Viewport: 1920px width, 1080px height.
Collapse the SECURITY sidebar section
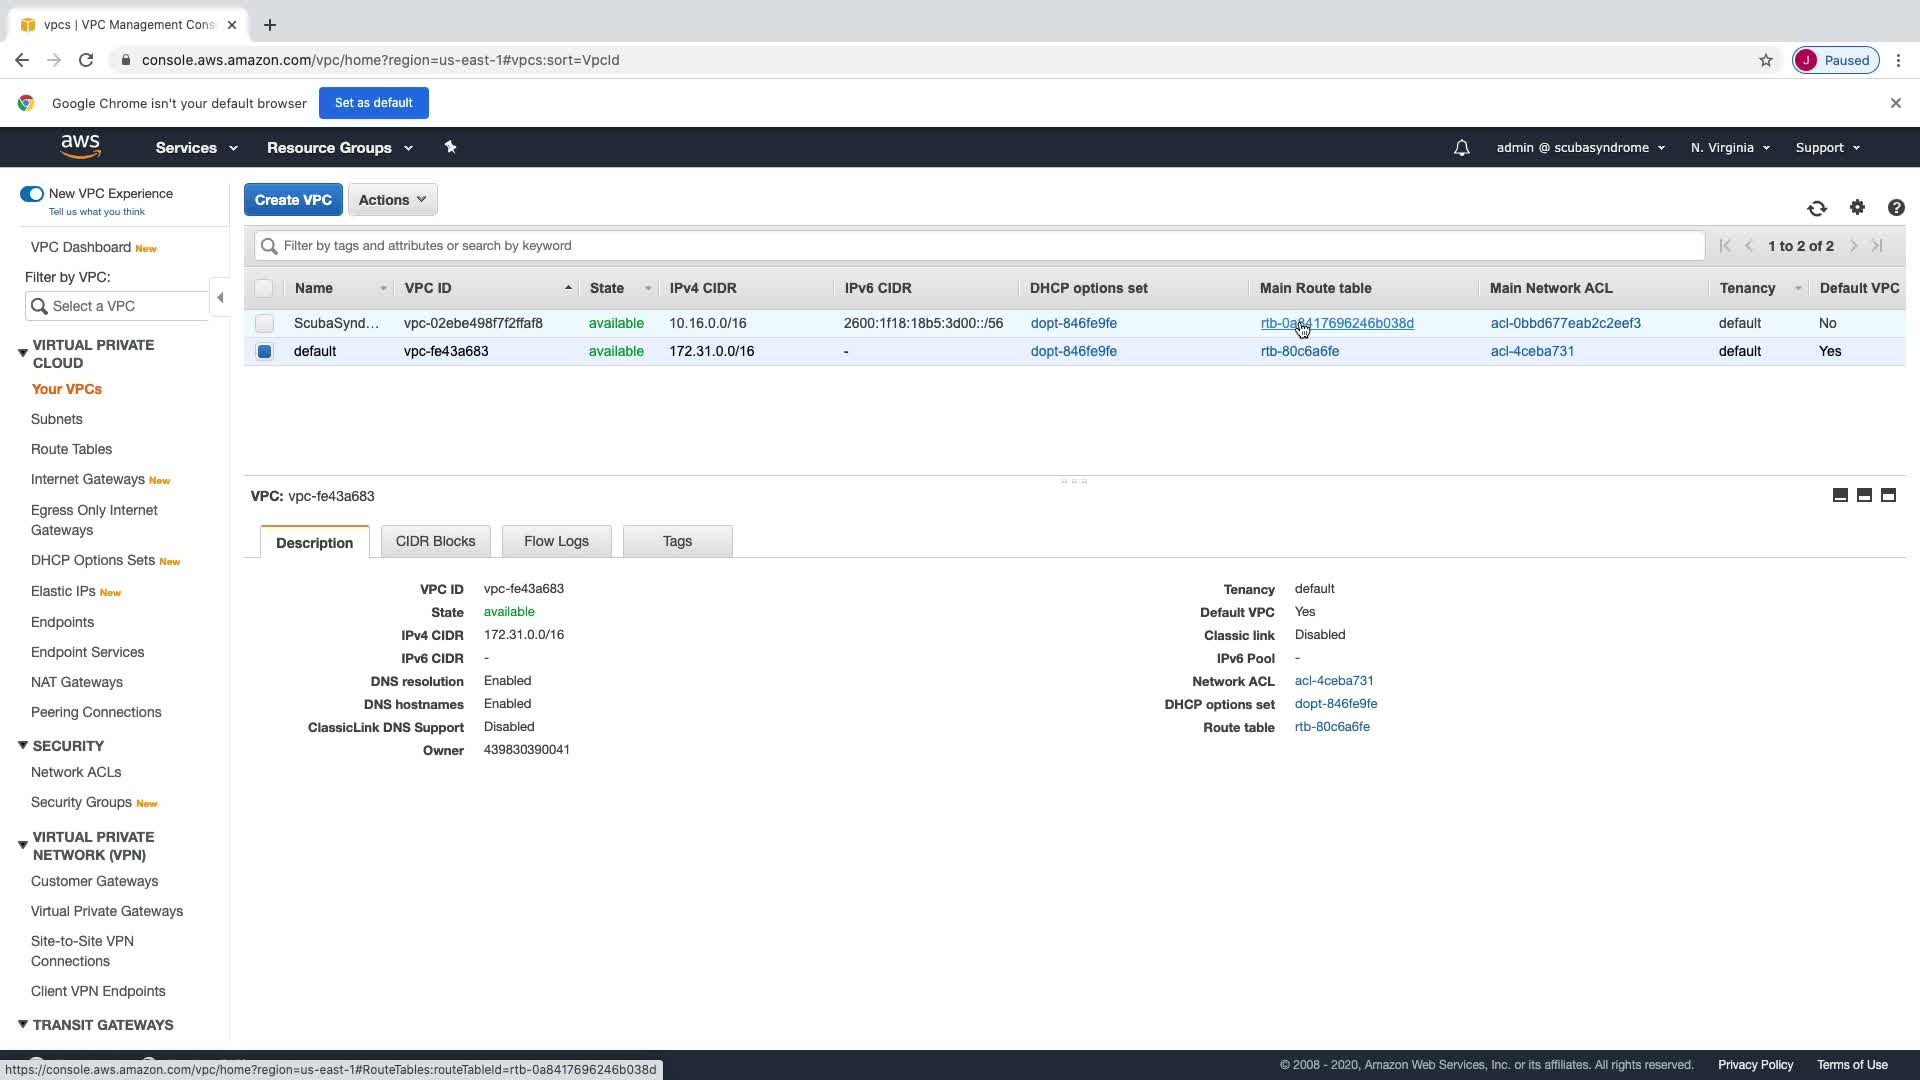[x=22, y=746]
